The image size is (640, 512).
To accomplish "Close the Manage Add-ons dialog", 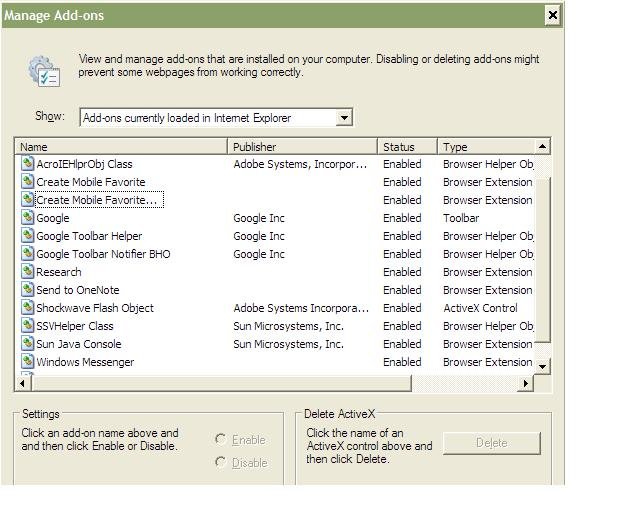I will pyautogui.click(x=552, y=15).
